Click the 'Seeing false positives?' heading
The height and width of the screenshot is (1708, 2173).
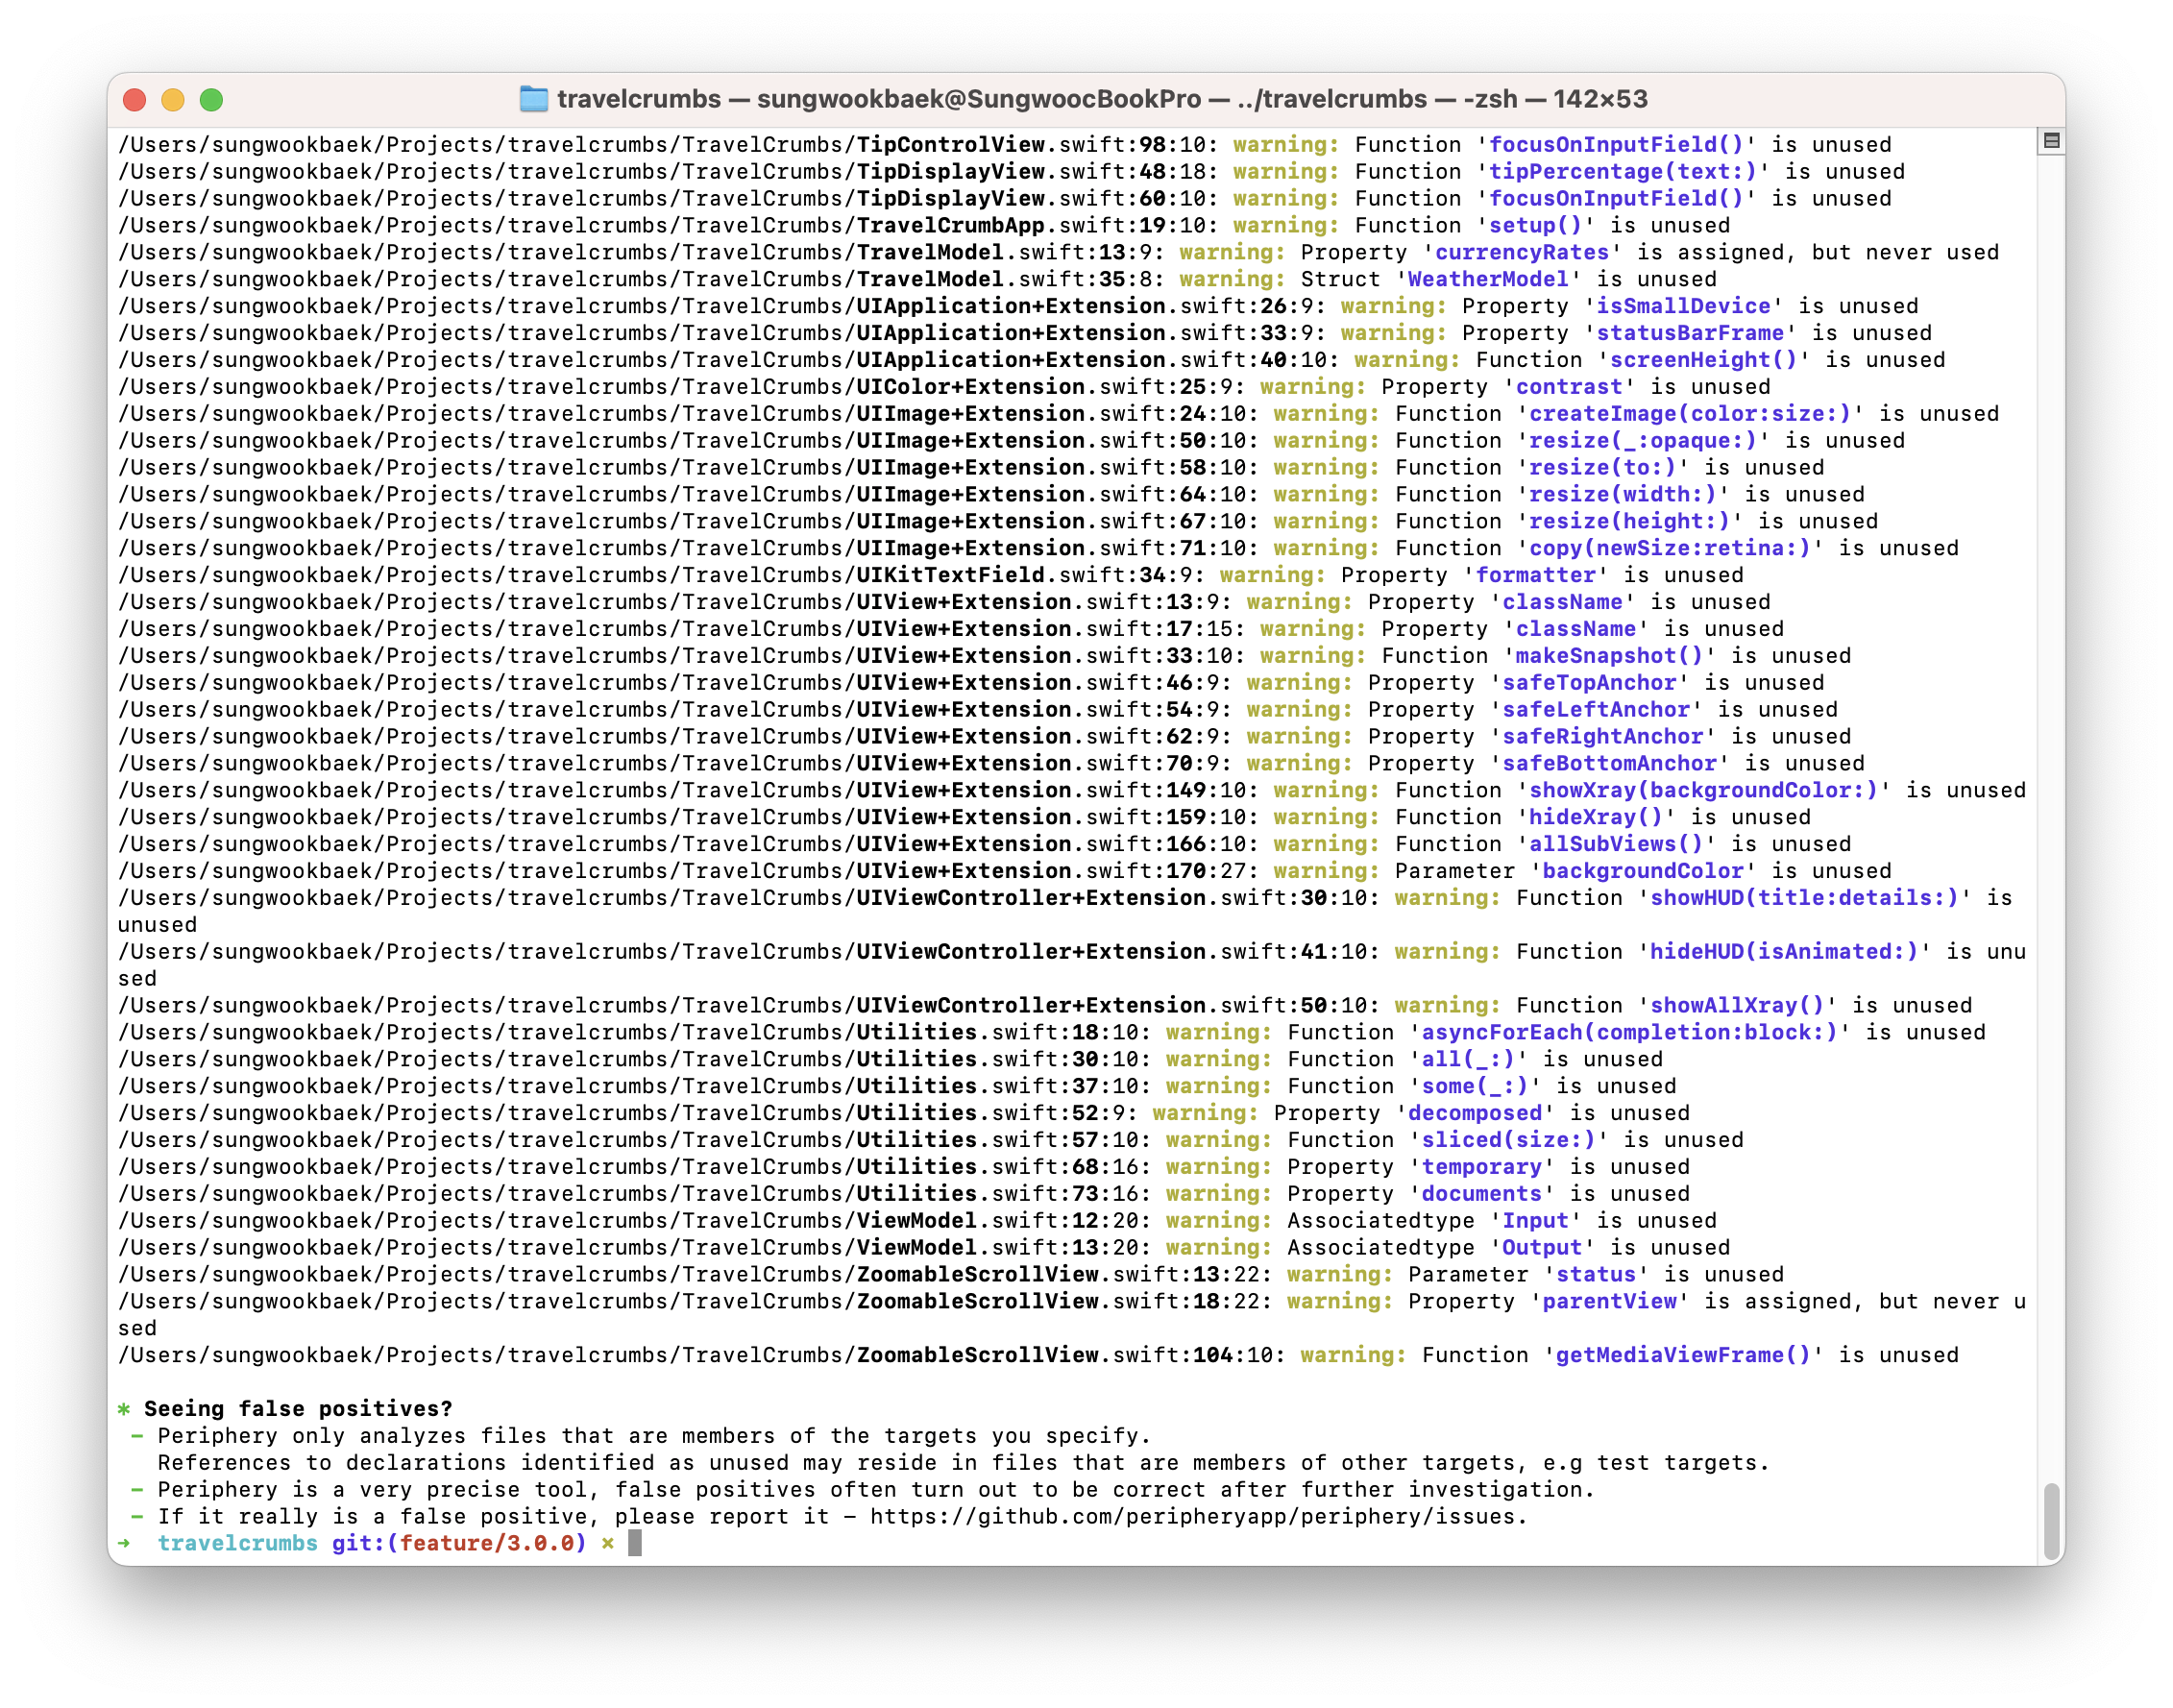[298, 1409]
